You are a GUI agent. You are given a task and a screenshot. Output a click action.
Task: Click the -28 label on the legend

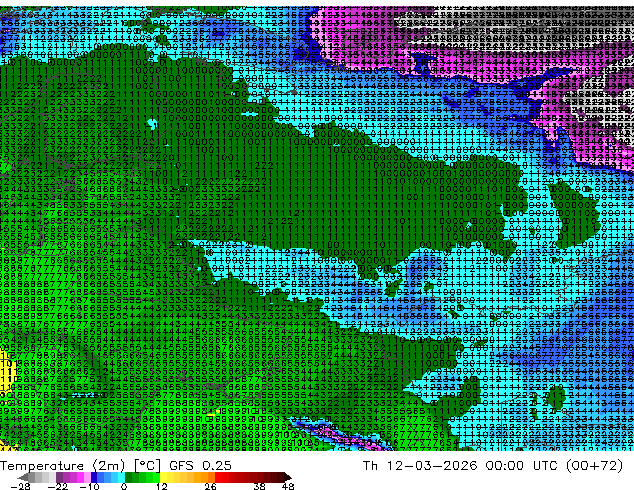pos(21,486)
